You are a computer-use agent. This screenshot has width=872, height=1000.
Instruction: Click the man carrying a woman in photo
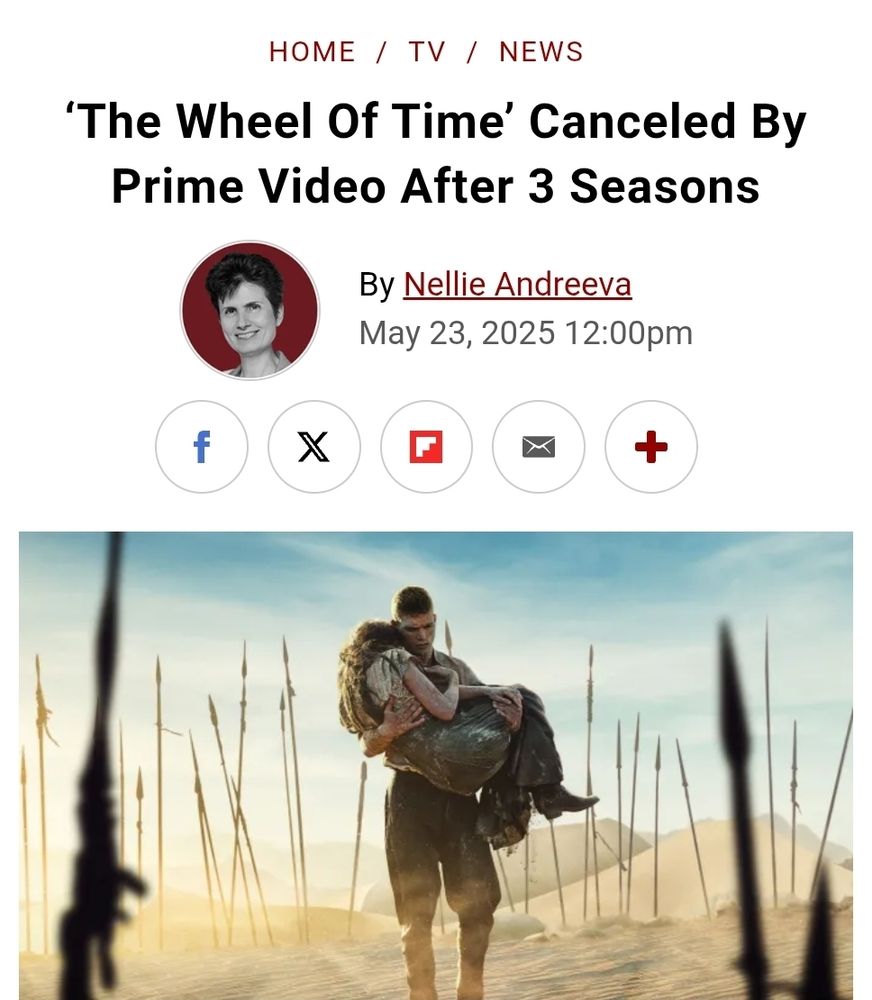(456, 784)
